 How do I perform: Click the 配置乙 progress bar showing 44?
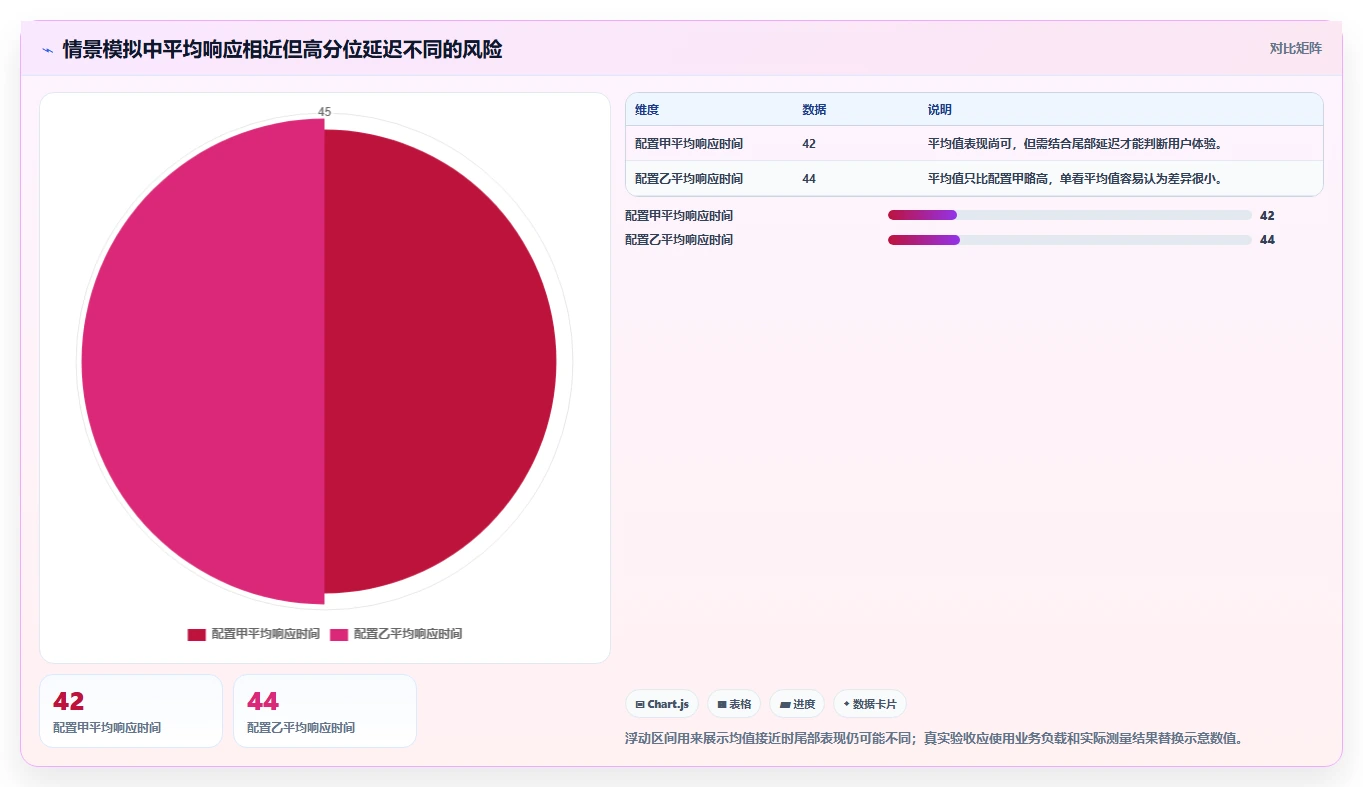click(x=1070, y=240)
